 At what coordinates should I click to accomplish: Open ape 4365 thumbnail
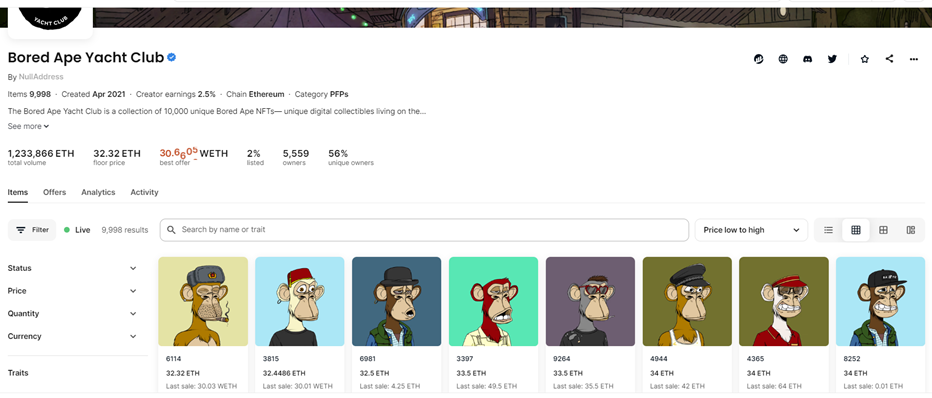[784, 301]
